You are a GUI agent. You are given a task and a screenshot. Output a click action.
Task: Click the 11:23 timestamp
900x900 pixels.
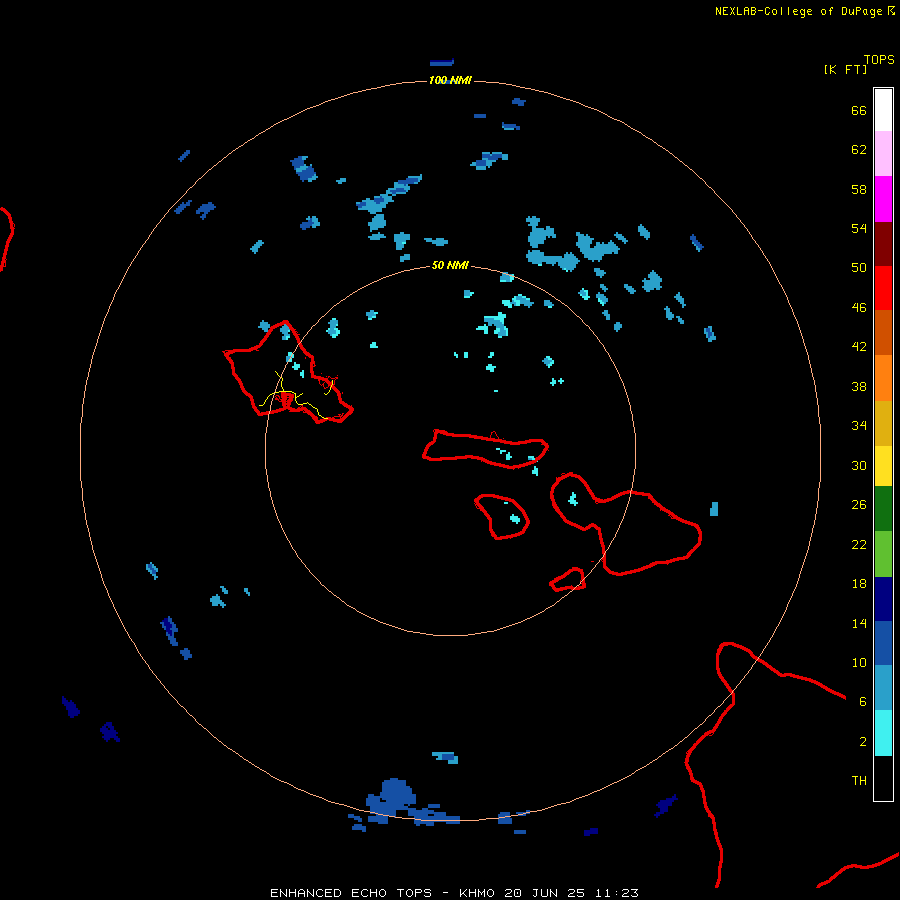pos(616,893)
